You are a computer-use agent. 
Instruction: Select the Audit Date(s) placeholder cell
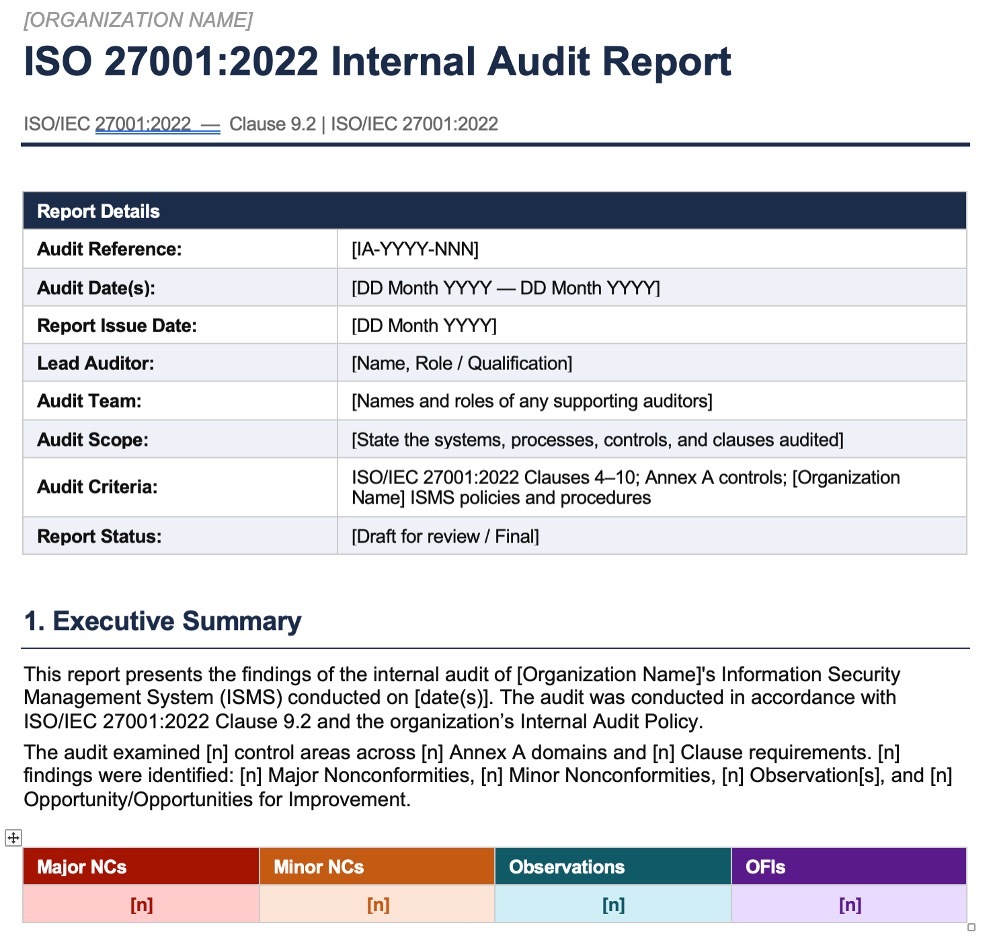(x=652, y=288)
